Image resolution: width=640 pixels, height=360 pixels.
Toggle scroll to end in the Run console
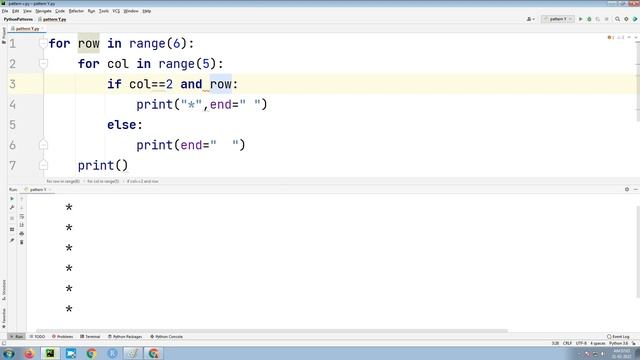coord(22,225)
